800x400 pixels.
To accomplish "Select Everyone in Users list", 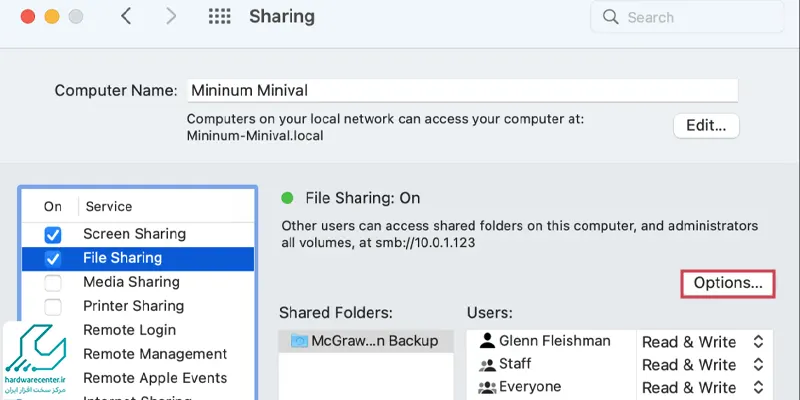I will (x=551, y=387).
